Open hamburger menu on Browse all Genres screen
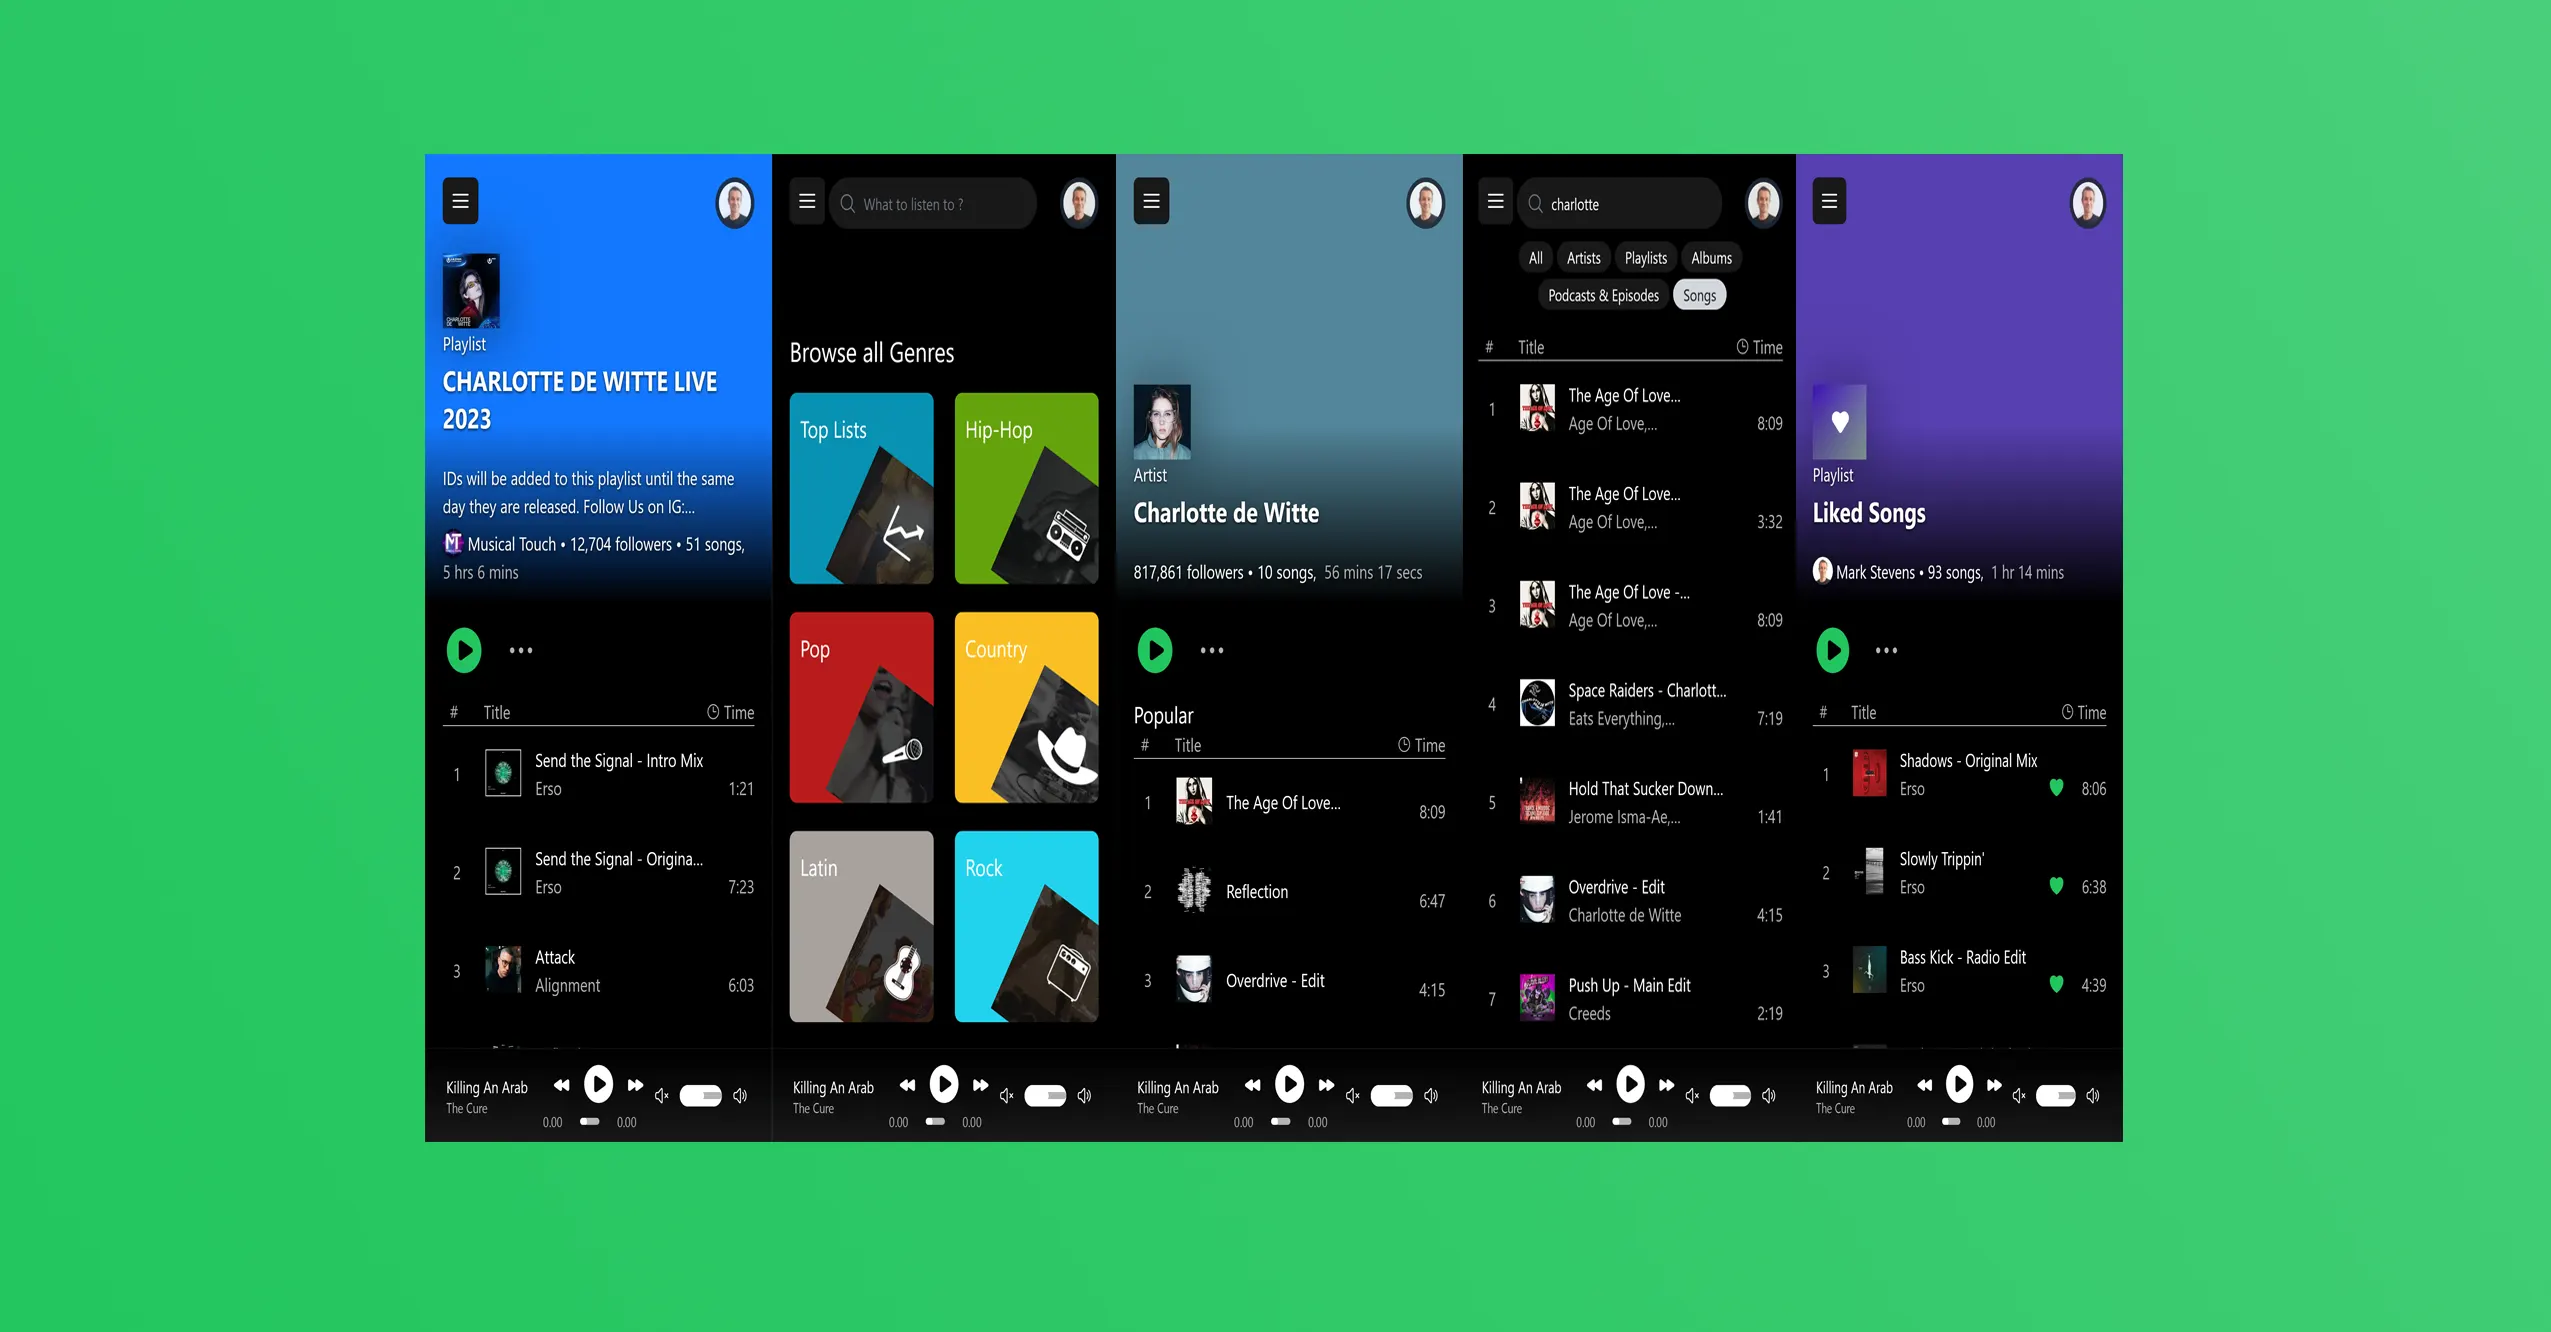 tap(807, 201)
